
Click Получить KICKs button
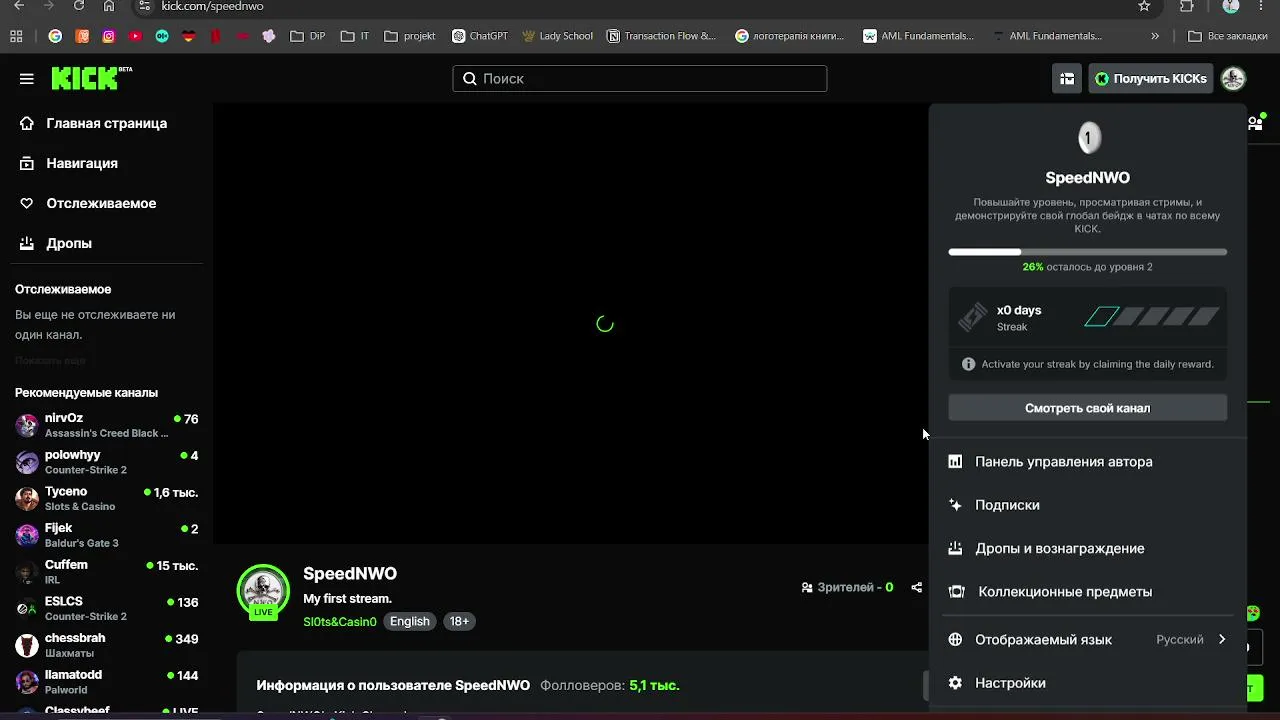[1151, 79]
